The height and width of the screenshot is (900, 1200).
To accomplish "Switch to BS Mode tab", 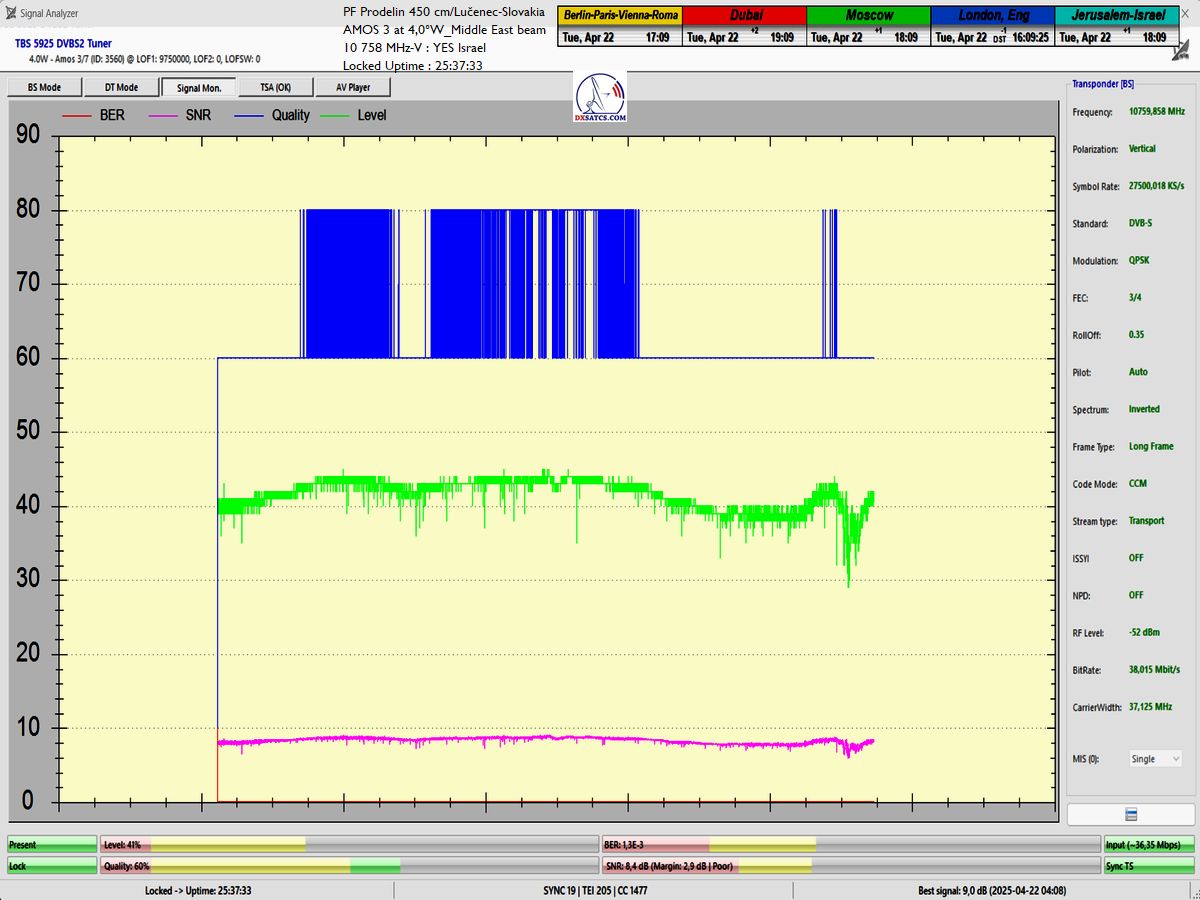I will [43, 87].
